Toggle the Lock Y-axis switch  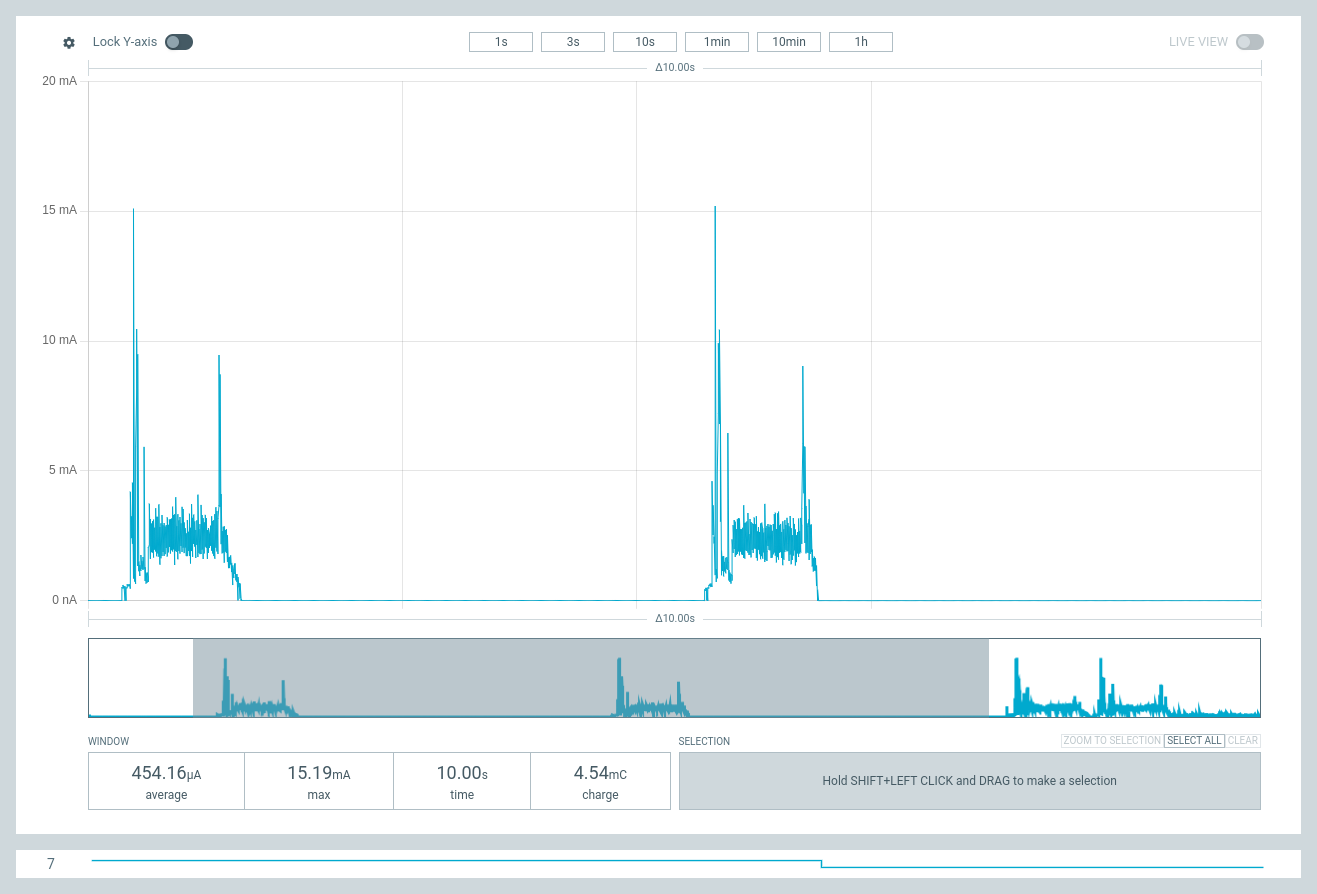click(x=179, y=42)
